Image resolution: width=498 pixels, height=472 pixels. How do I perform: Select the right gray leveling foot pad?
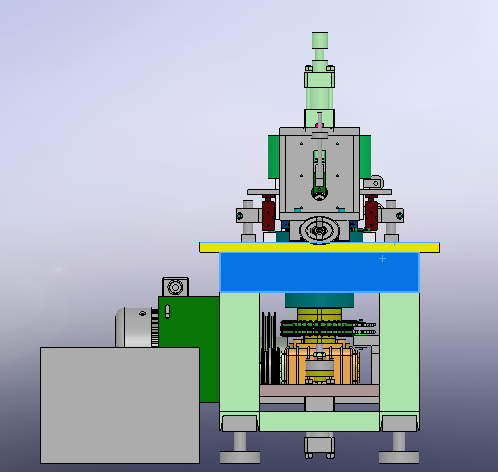[x=399, y=457]
